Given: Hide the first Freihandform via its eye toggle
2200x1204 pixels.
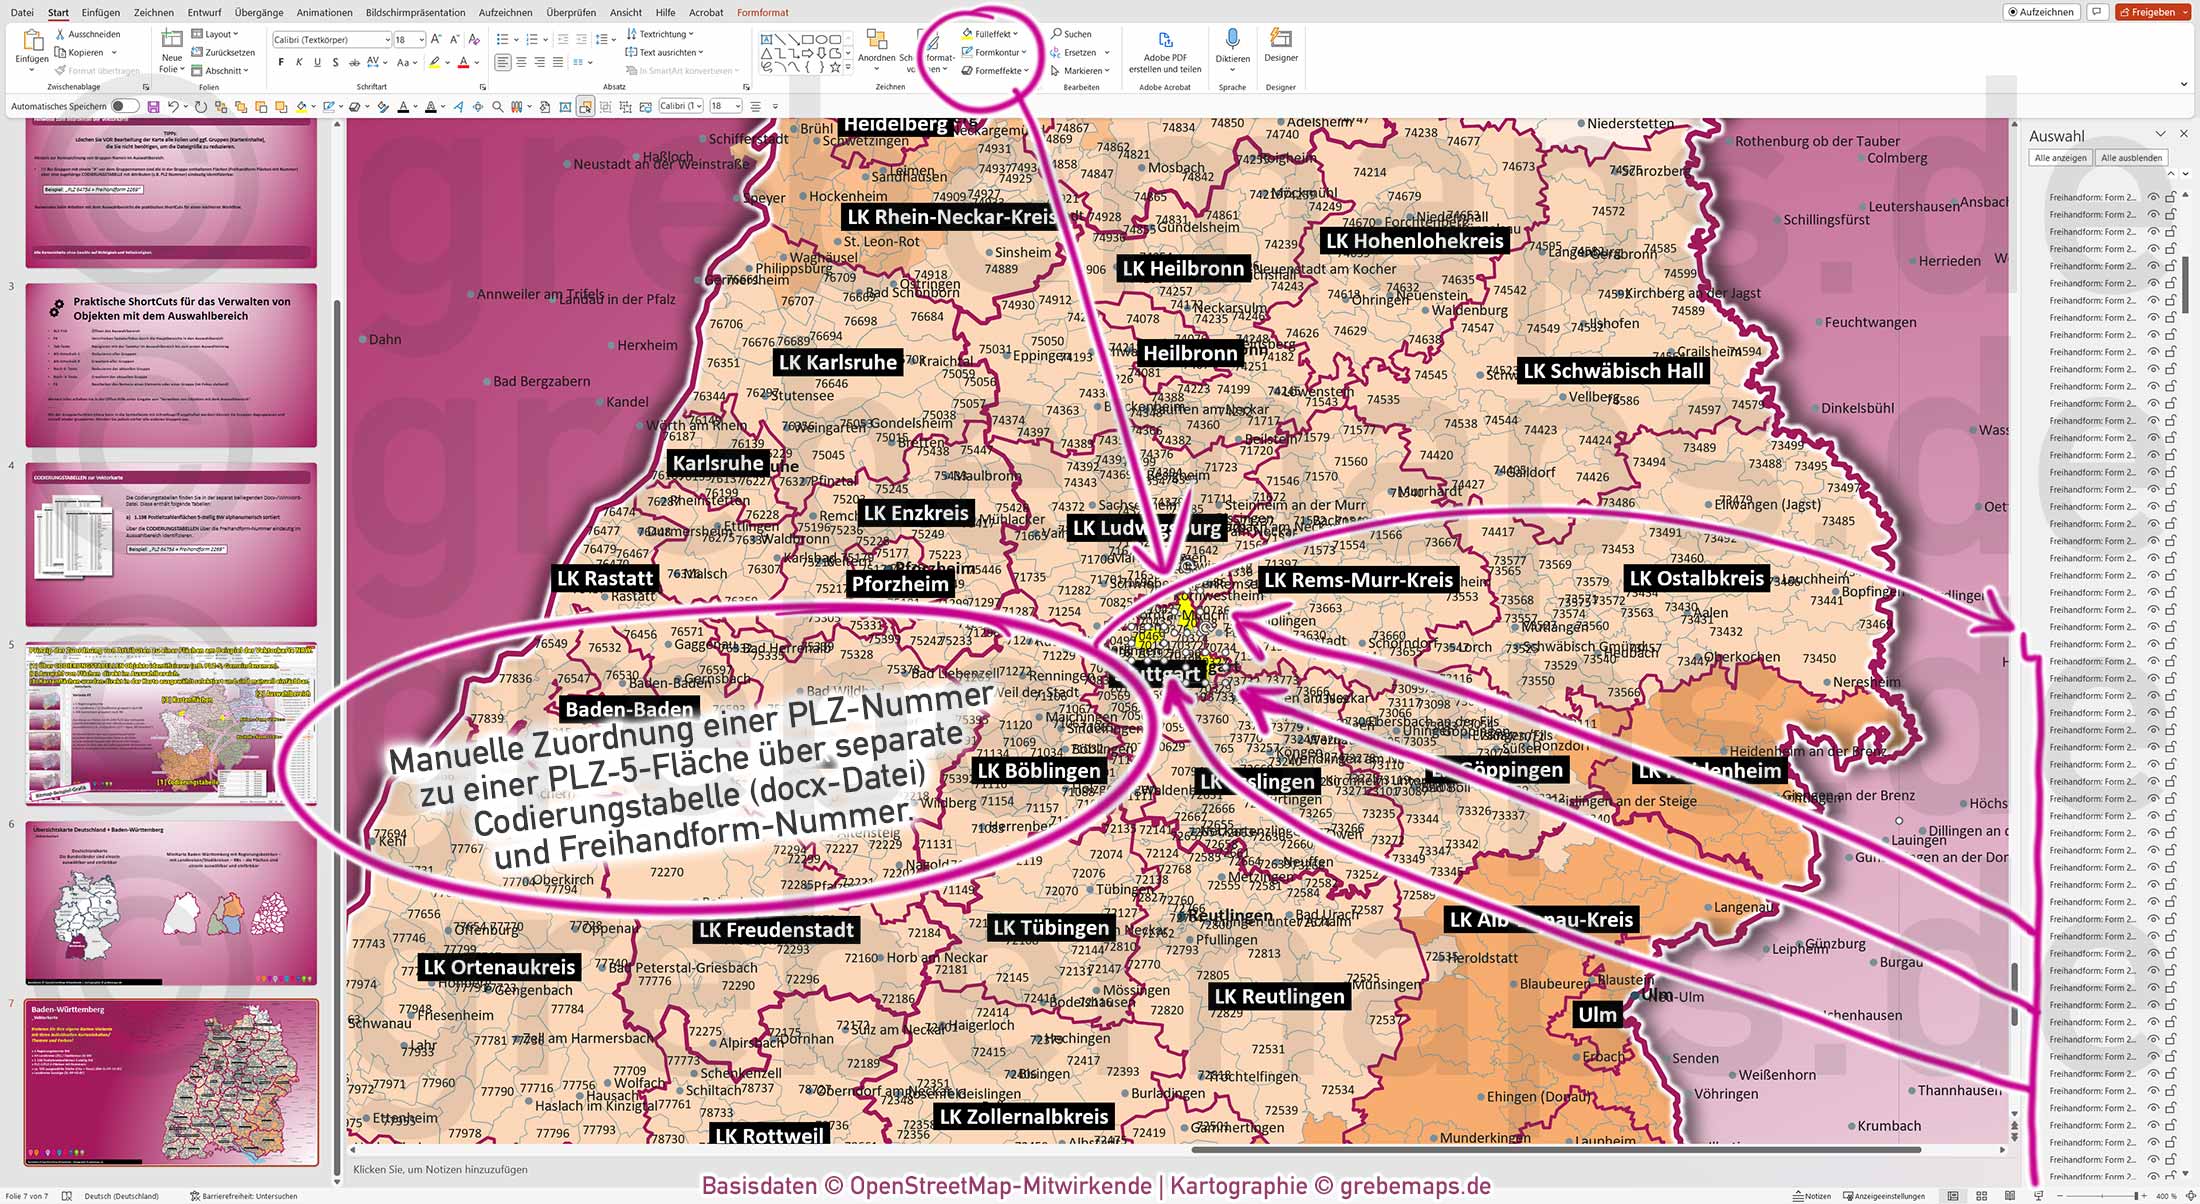Looking at the screenshot, I should pyautogui.click(x=2154, y=197).
